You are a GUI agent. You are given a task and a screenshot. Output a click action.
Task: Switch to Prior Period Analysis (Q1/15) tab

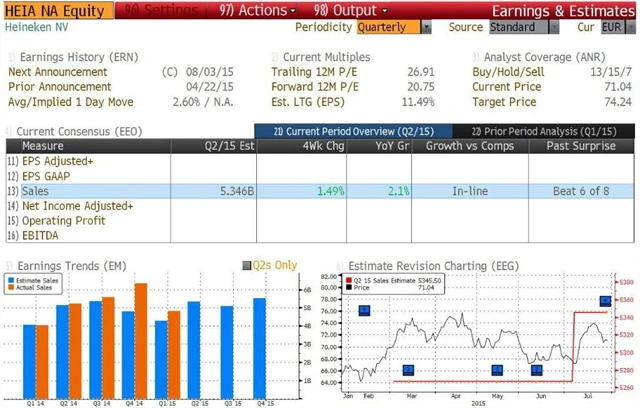[x=544, y=131]
